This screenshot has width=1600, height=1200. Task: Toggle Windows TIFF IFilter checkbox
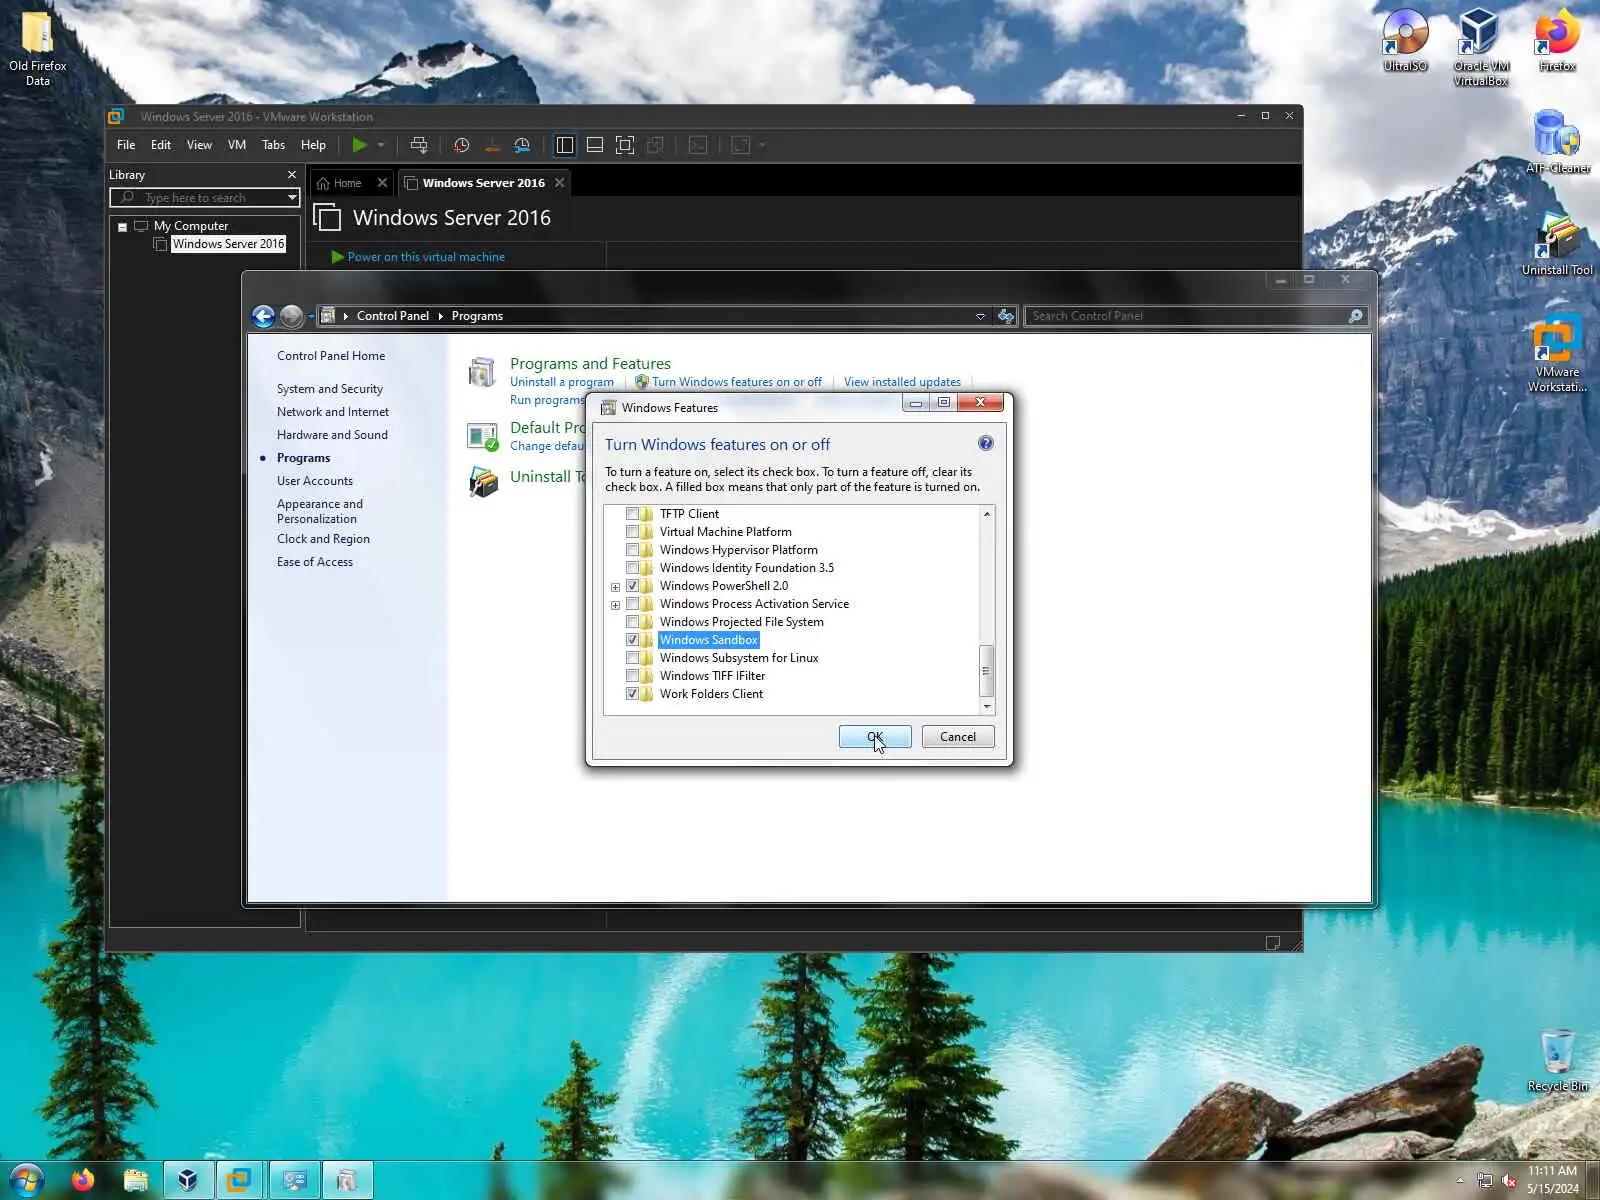[x=632, y=676]
